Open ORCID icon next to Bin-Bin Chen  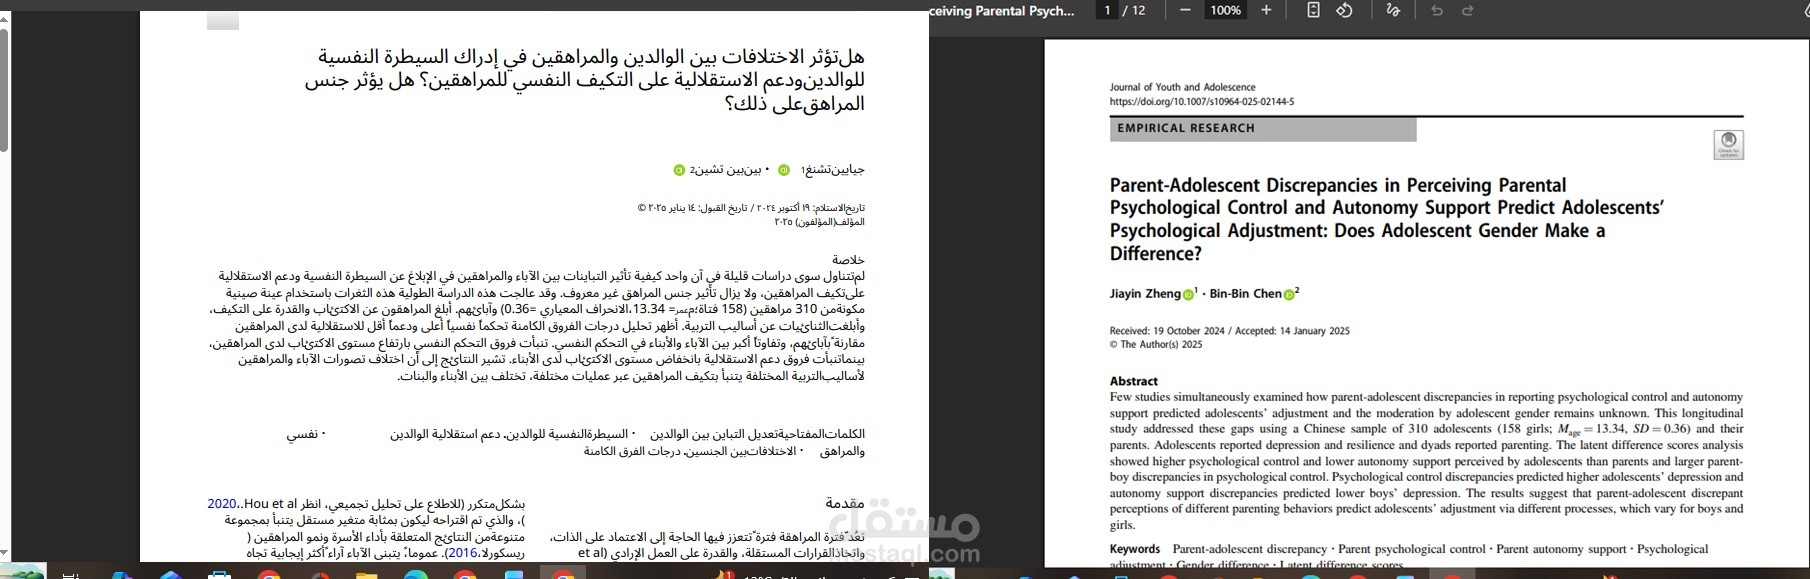pyautogui.click(x=1290, y=294)
